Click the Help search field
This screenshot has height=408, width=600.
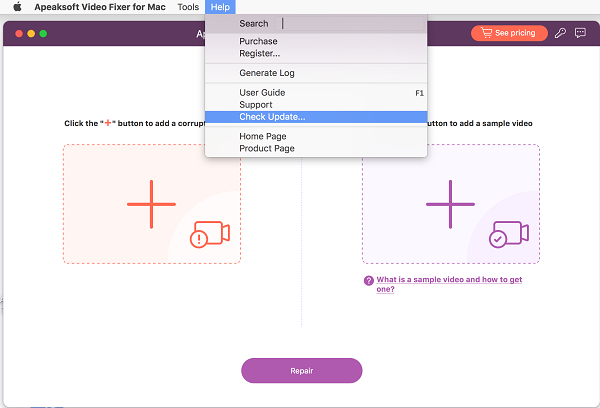[x=349, y=24]
